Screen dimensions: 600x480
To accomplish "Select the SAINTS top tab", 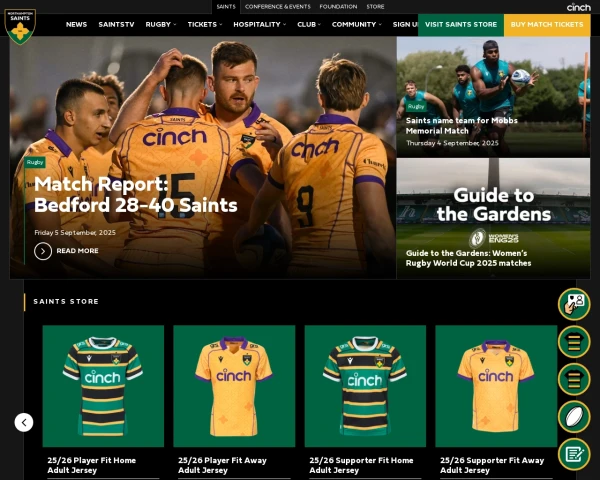I will point(226,7).
